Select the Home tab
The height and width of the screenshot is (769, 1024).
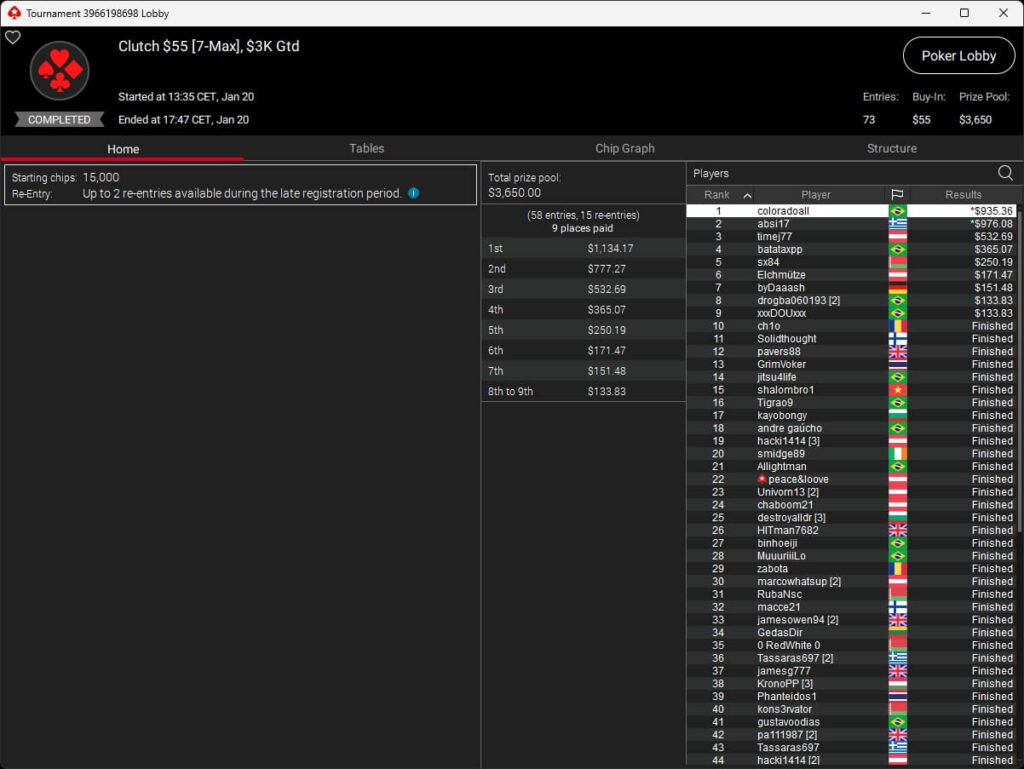123,149
